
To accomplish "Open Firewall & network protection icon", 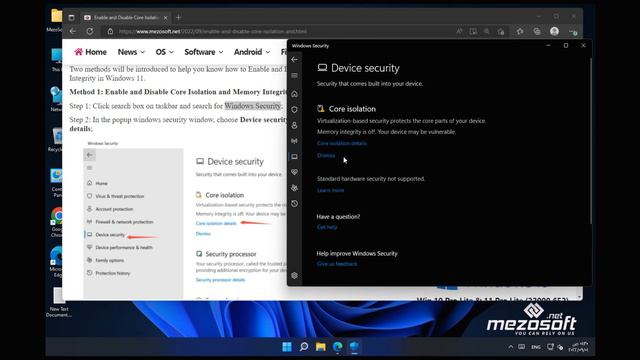I will [x=294, y=141].
